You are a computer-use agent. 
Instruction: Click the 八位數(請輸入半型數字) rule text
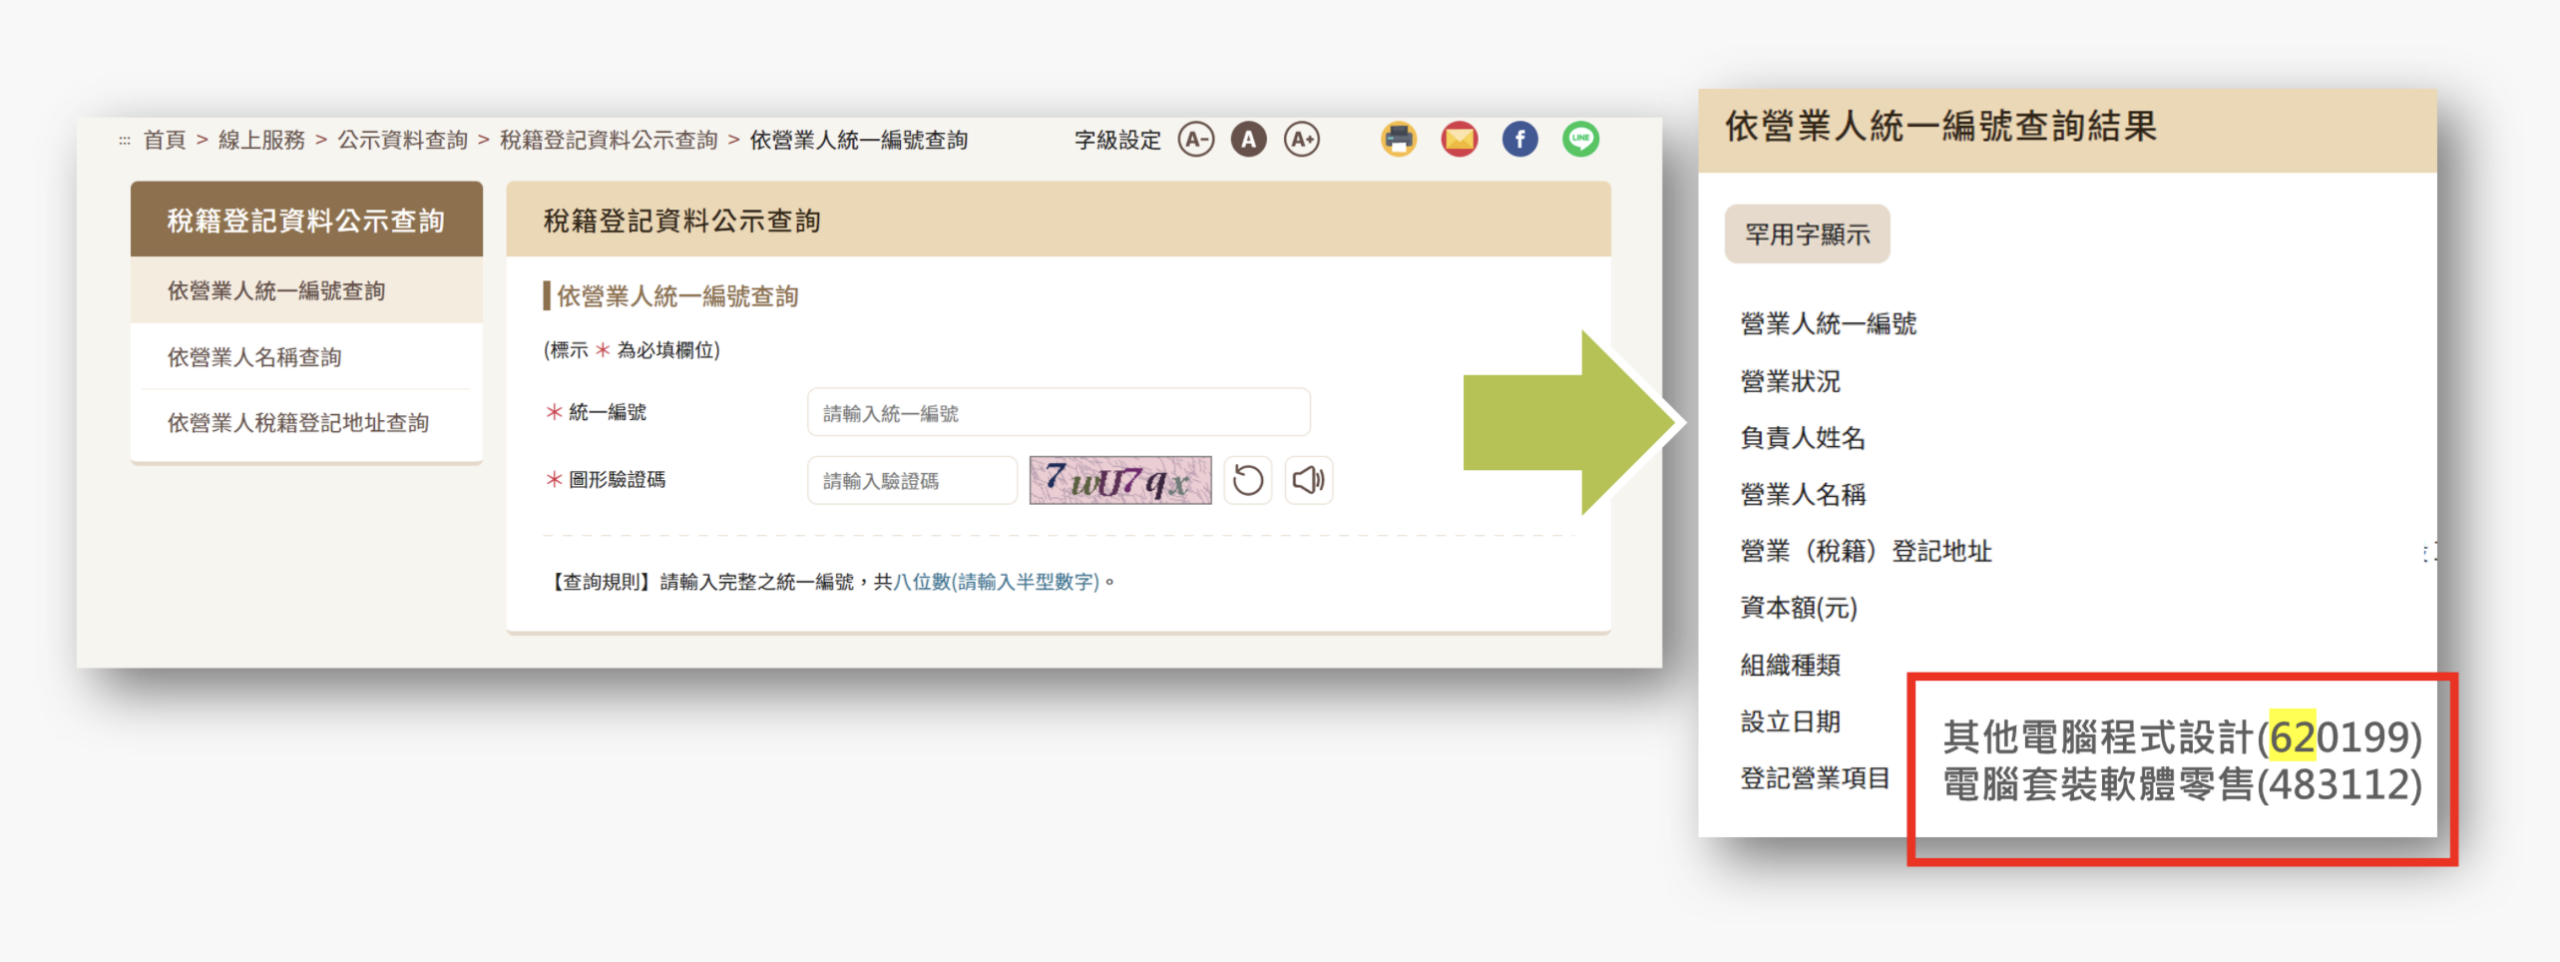click(996, 582)
